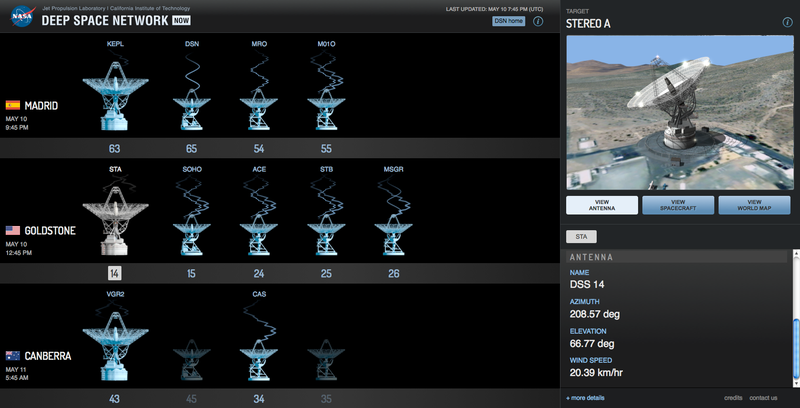Click the KEPL spacecraft label
Viewport: 800px width, 408px height.
(115, 44)
